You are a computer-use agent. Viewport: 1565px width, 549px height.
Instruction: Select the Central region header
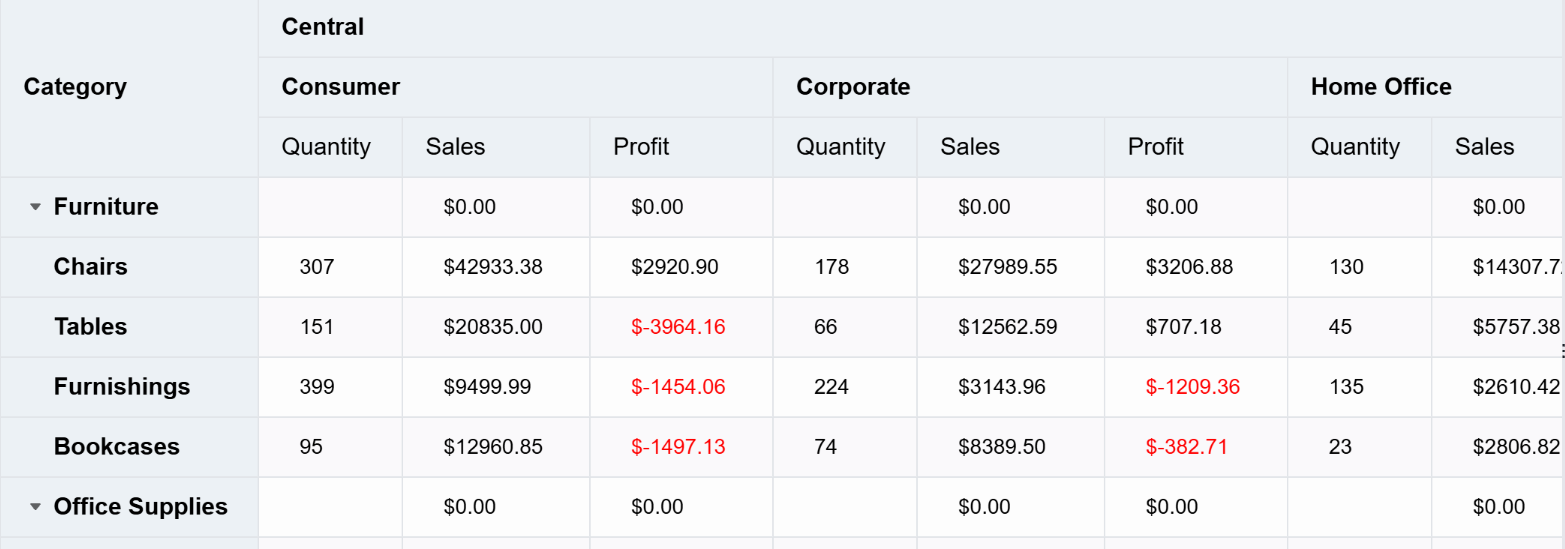tap(323, 27)
